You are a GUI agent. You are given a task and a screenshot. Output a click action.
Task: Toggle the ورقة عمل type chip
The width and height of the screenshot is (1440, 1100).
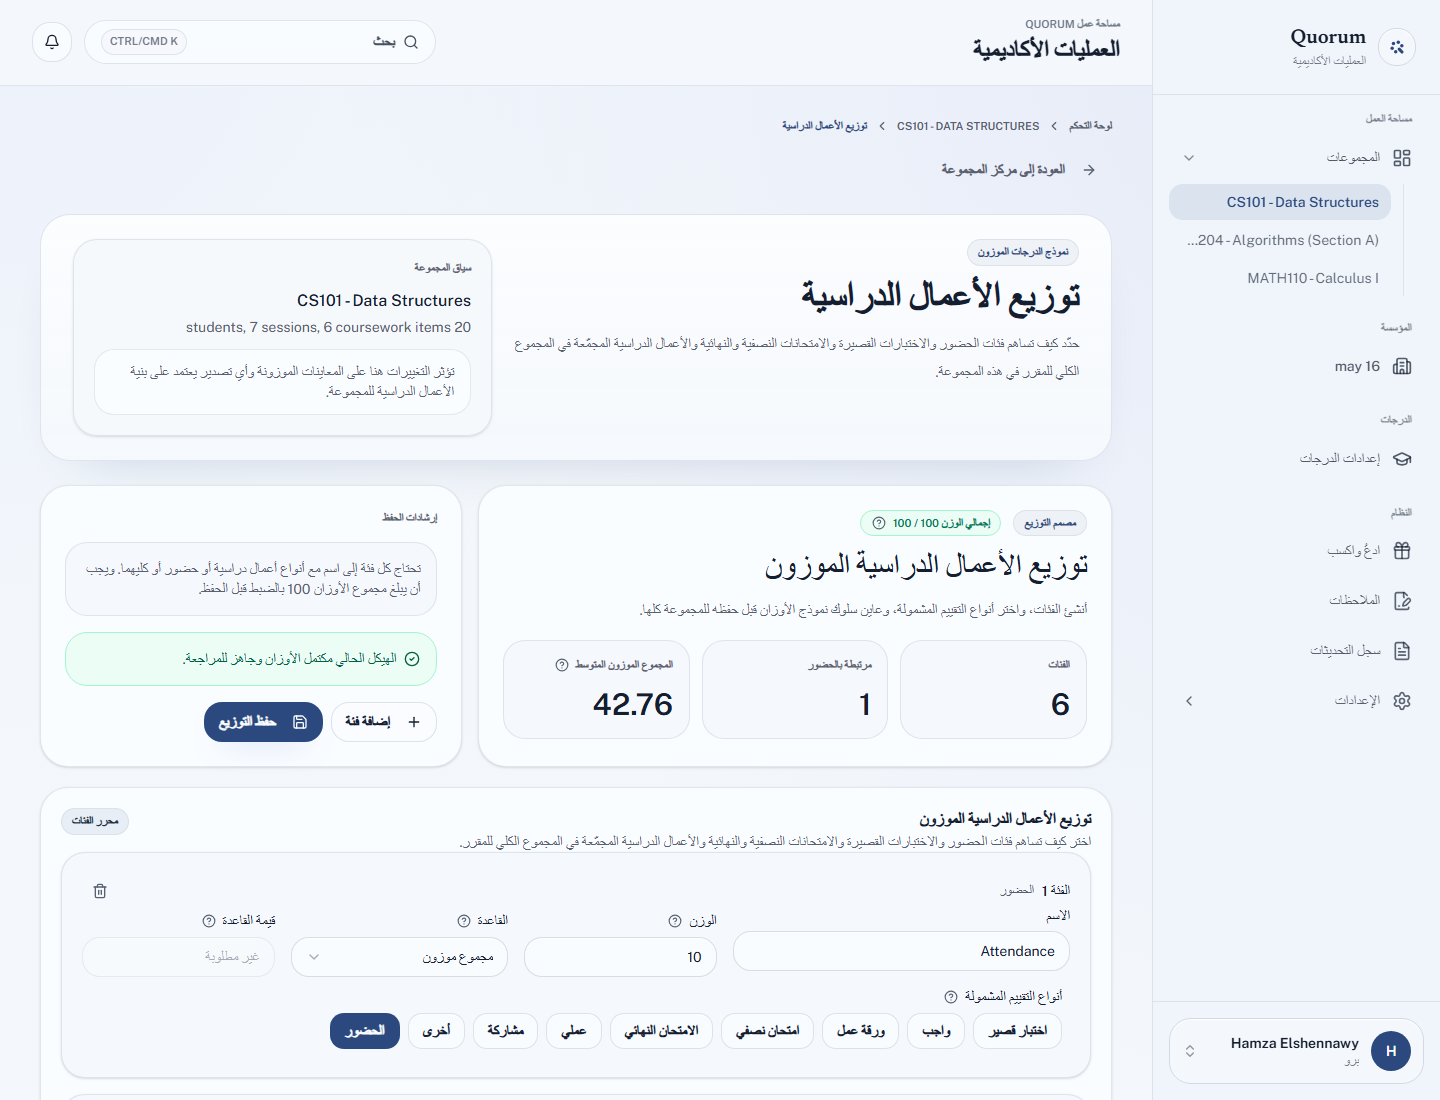860,1031
